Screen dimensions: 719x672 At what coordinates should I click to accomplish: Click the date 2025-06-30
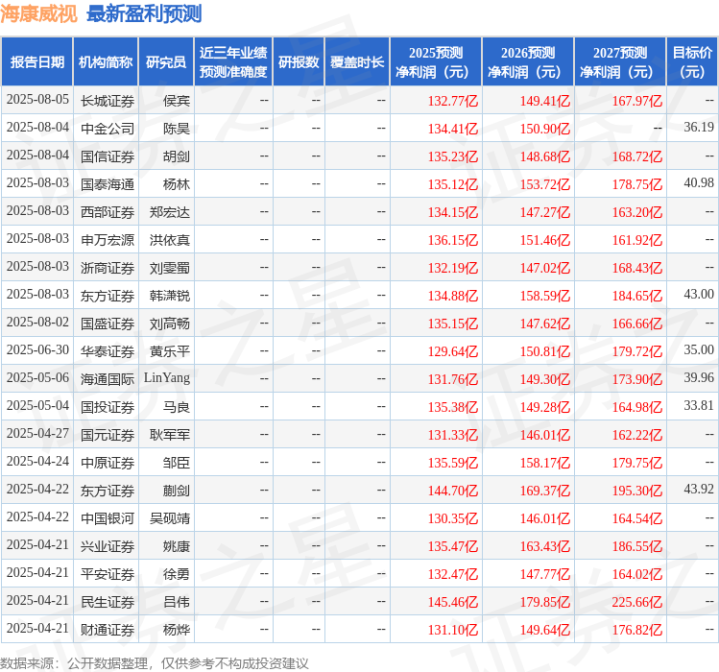click(x=38, y=350)
